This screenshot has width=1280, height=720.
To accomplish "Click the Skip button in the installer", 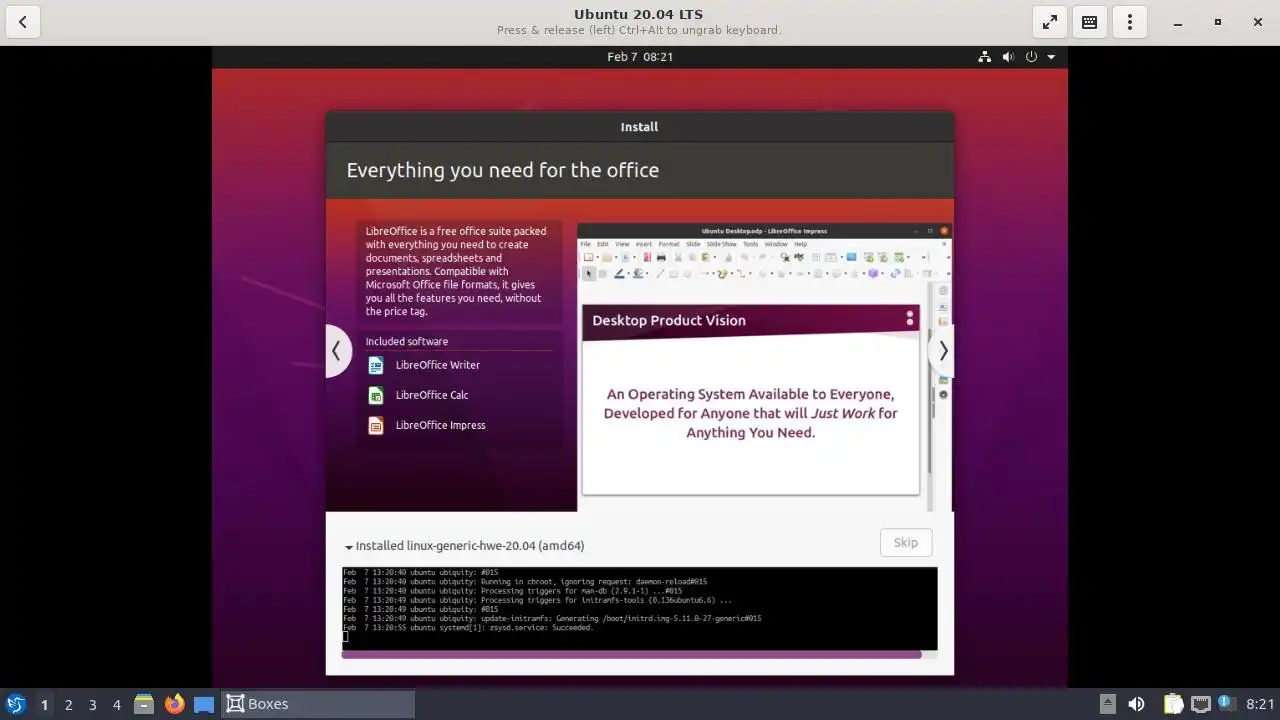I will 906,542.
